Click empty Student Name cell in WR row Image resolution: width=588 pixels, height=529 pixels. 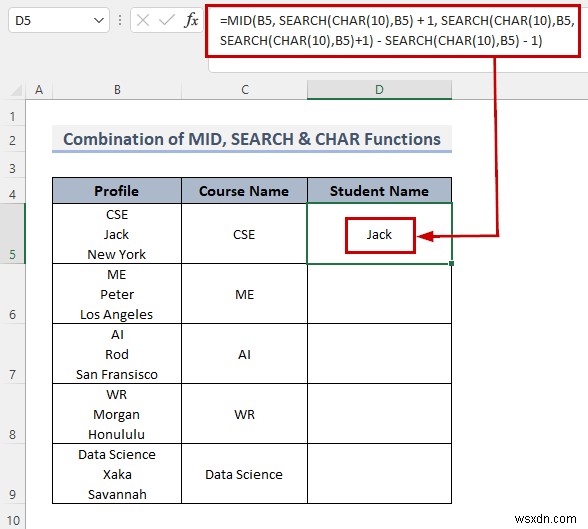380,414
